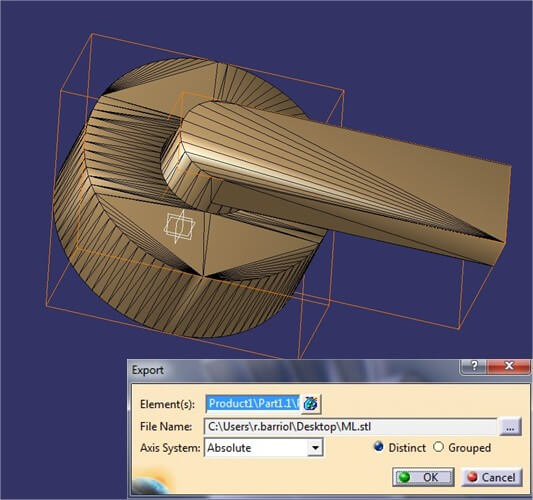This screenshot has height=500, width=533.
Task: Open Export dialog help question mark
Action: tap(474, 366)
